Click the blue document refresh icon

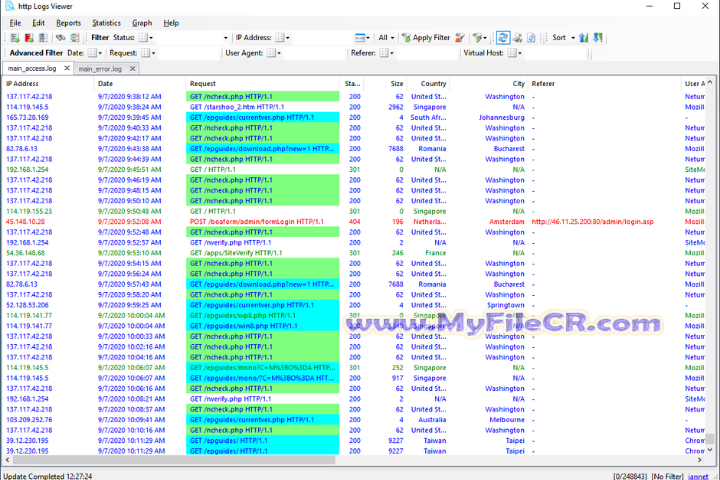click(531, 38)
